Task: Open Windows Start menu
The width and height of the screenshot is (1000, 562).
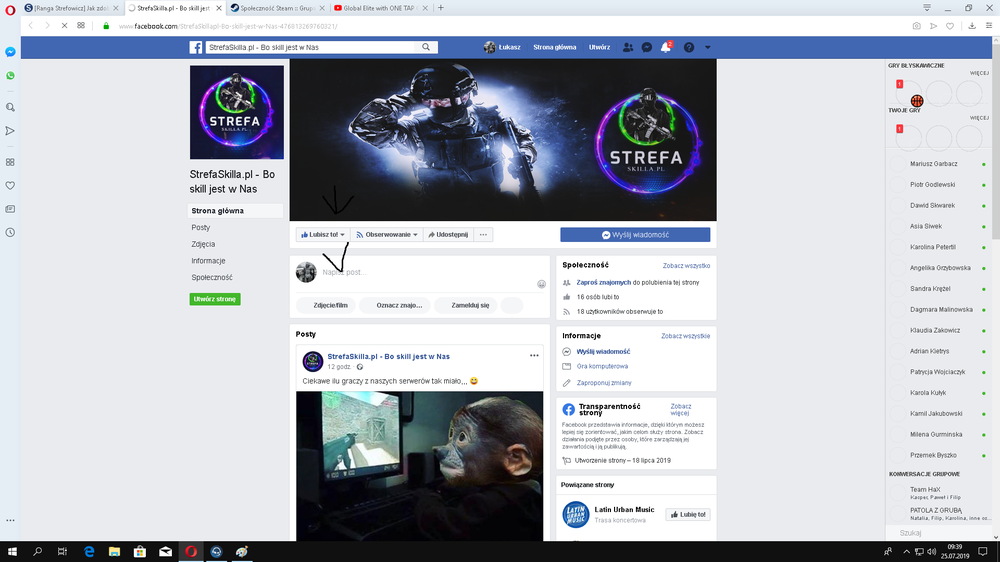Action: click(11, 552)
